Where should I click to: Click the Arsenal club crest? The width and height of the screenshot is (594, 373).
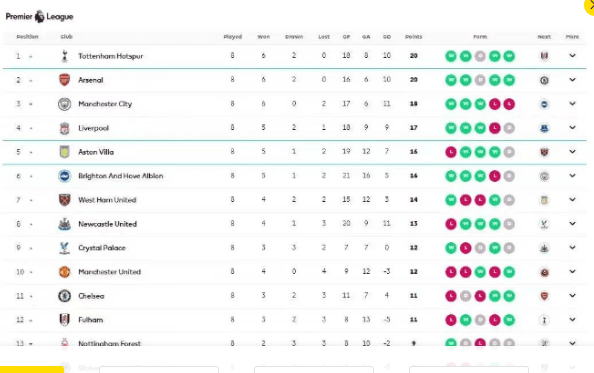64,80
